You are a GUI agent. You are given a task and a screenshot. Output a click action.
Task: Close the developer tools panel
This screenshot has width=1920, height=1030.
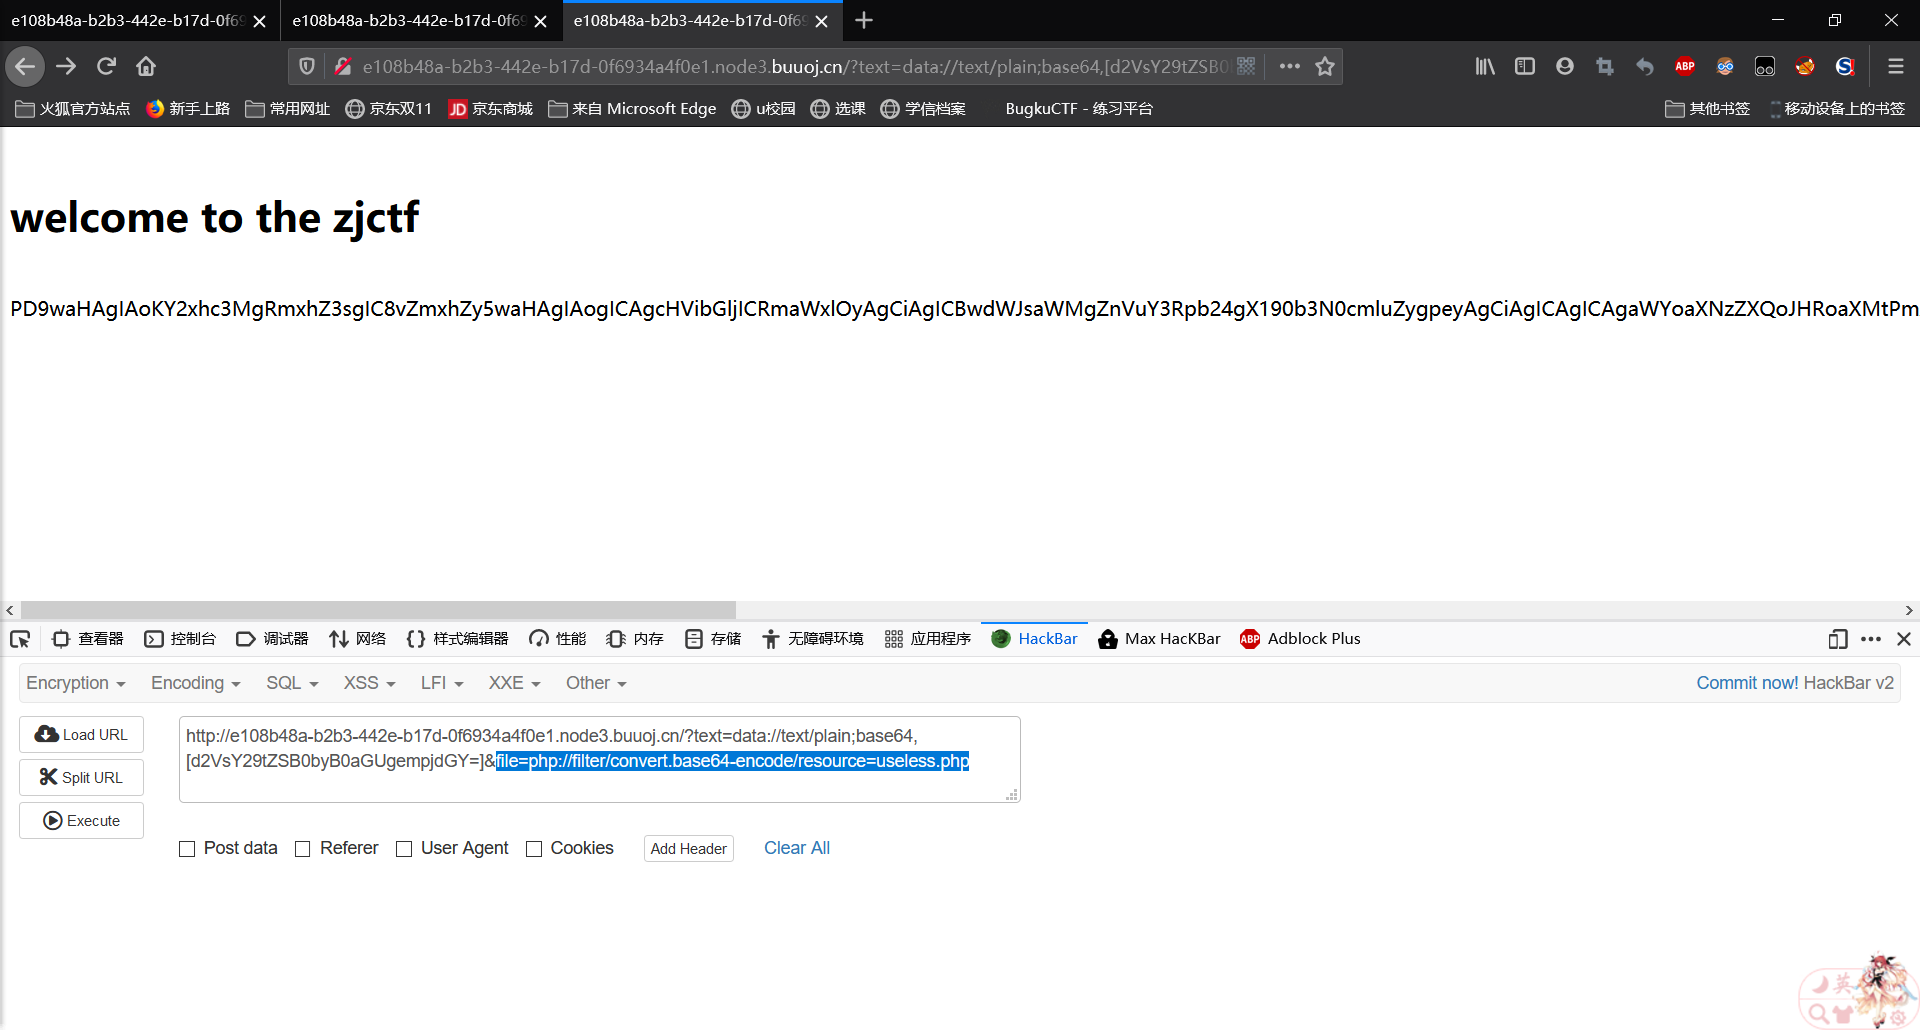pyautogui.click(x=1904, y=639)
